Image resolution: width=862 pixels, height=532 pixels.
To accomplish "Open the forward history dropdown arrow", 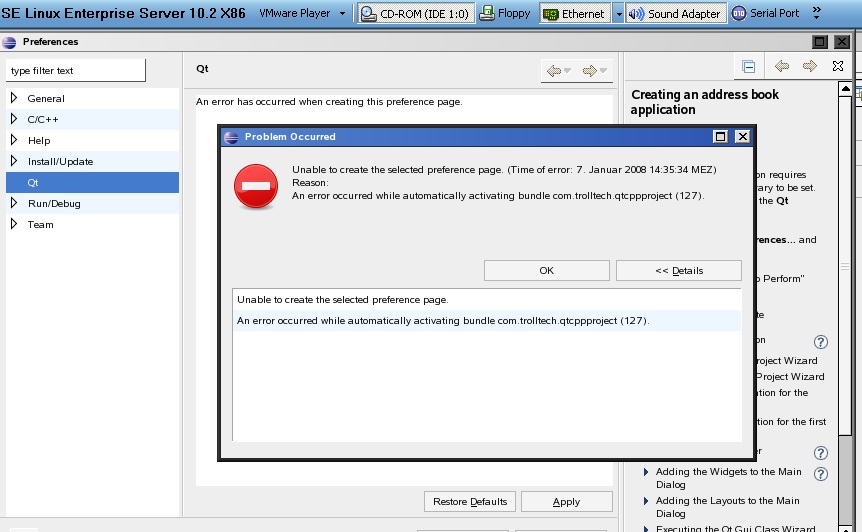I will [x=604, y=70].
